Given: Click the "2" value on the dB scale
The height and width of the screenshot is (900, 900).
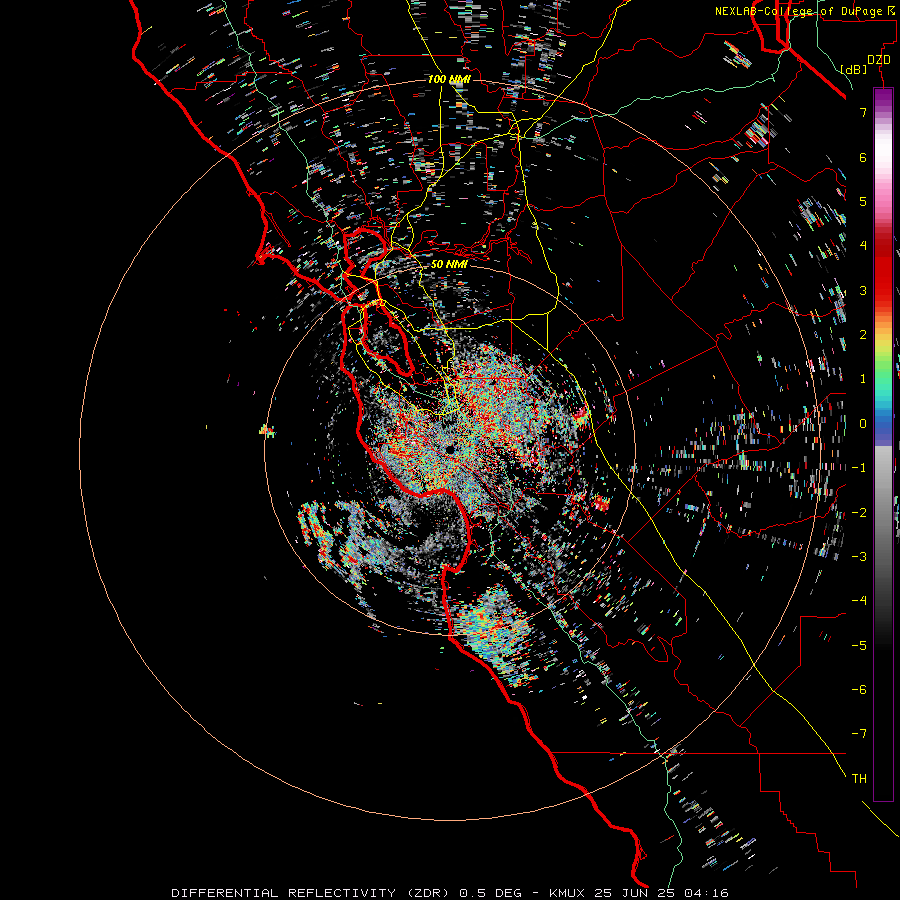Looking at the screenshot, I should pos(863,335).
